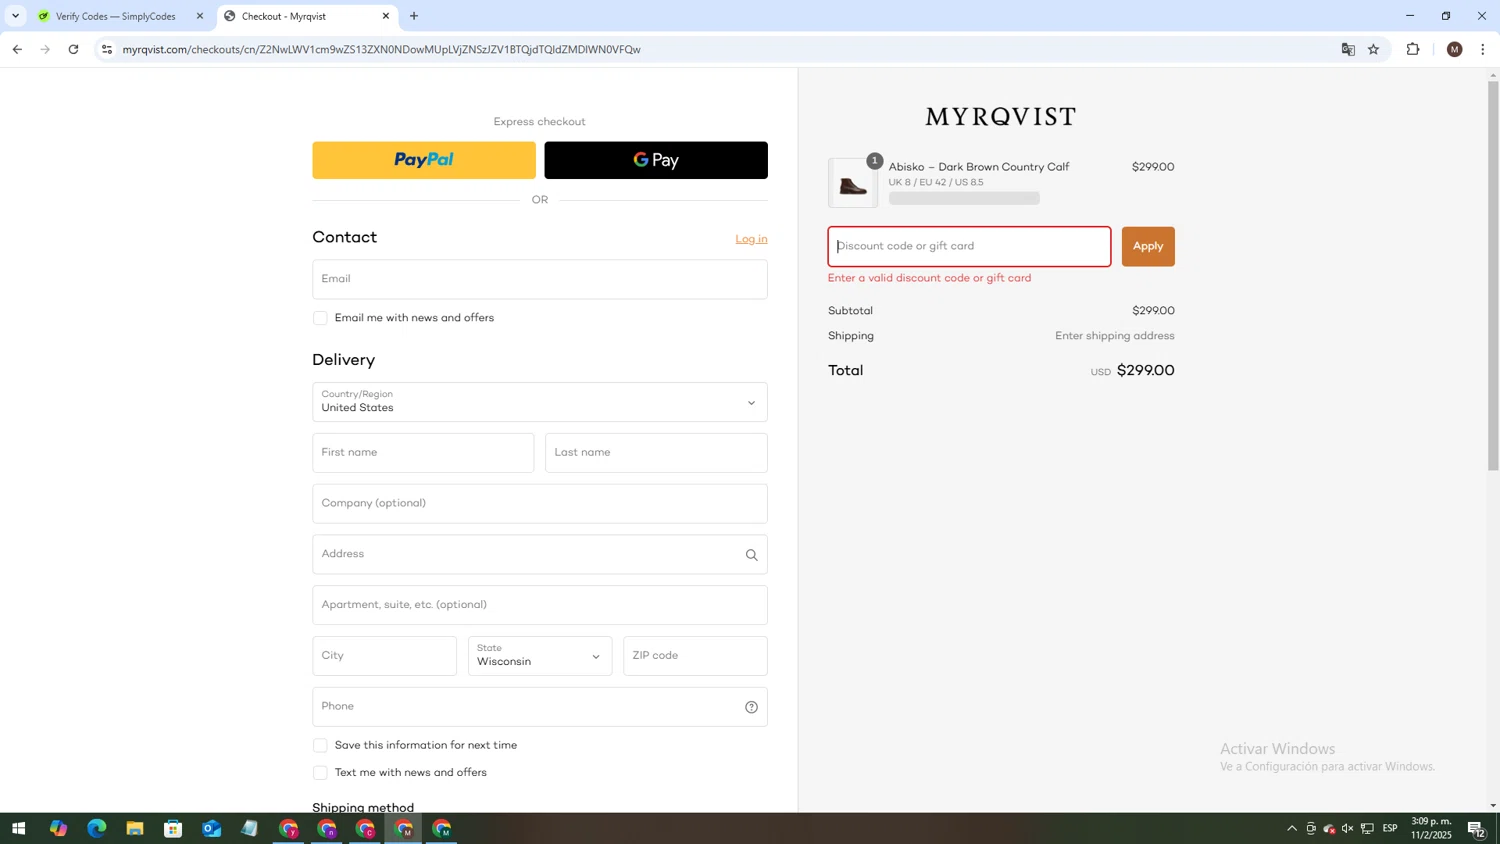Click the Phone field help question icon
The image size is (1500, 844).
[x=751, y=707]
